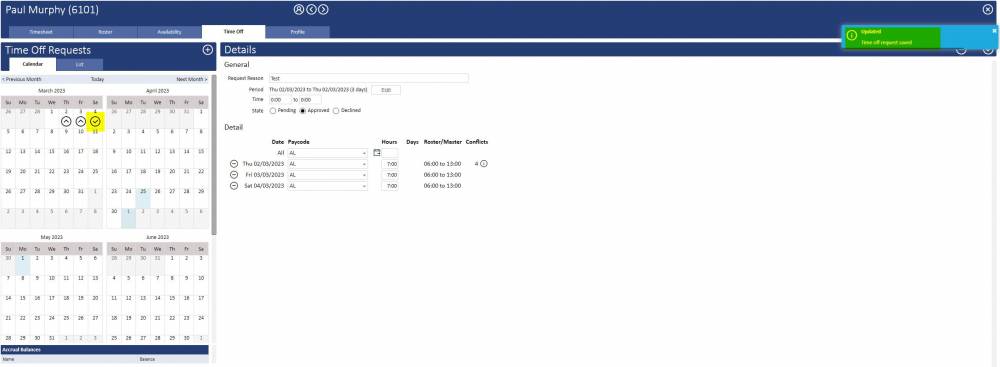Click the checkmark icon on March 4 in calendar

[x=95, y=121]
